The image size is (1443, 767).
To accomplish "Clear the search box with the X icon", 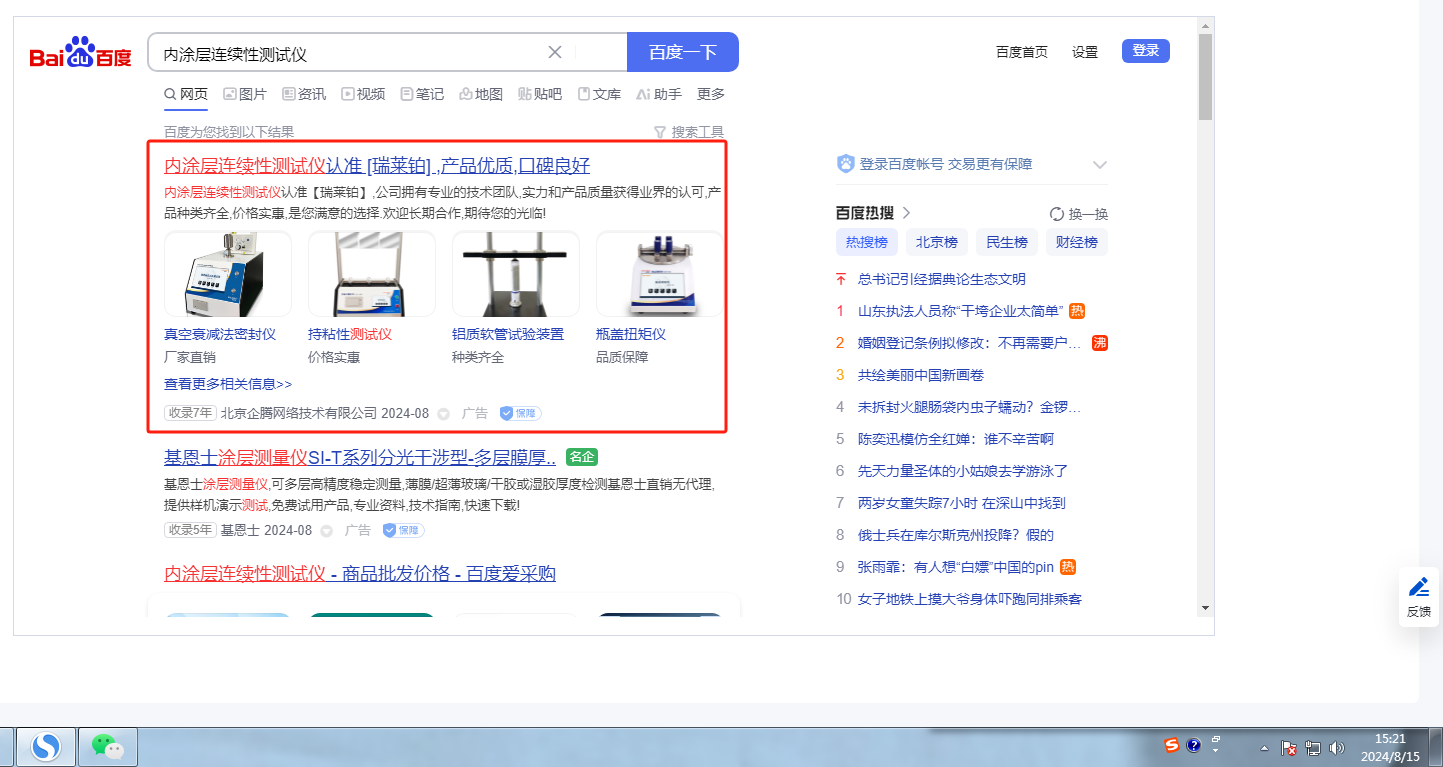I will [x=555, y=52].
